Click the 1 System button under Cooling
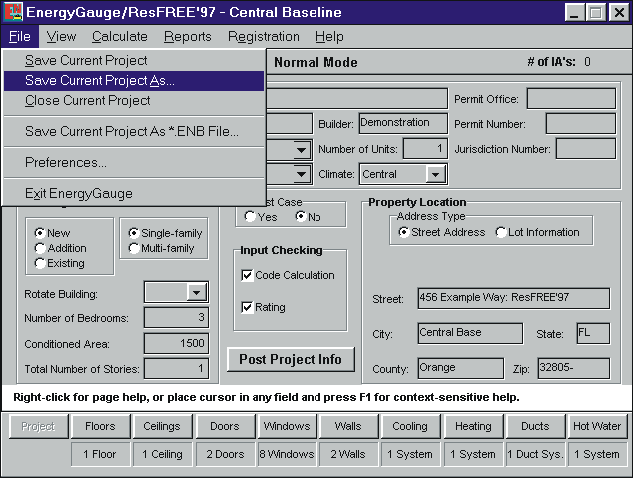The height and width of the screenshot is (478, 633). 410,454
